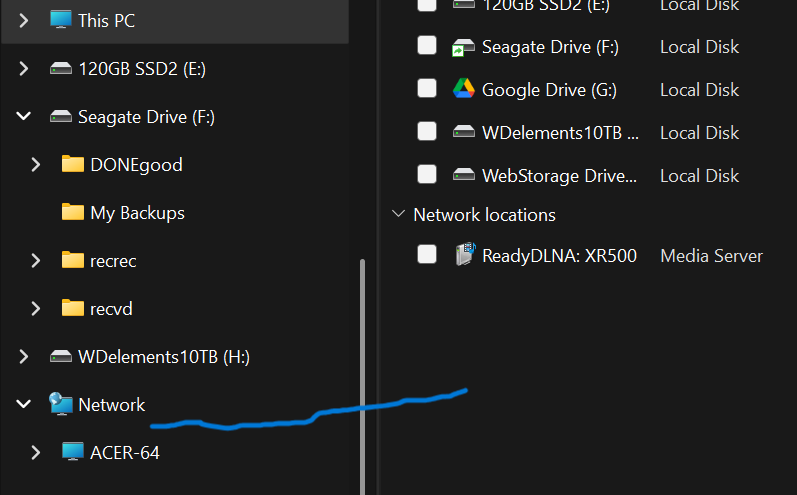Expand the This PC tree node
The width and height of the screenshot is (797, 495).
[23, 20]
